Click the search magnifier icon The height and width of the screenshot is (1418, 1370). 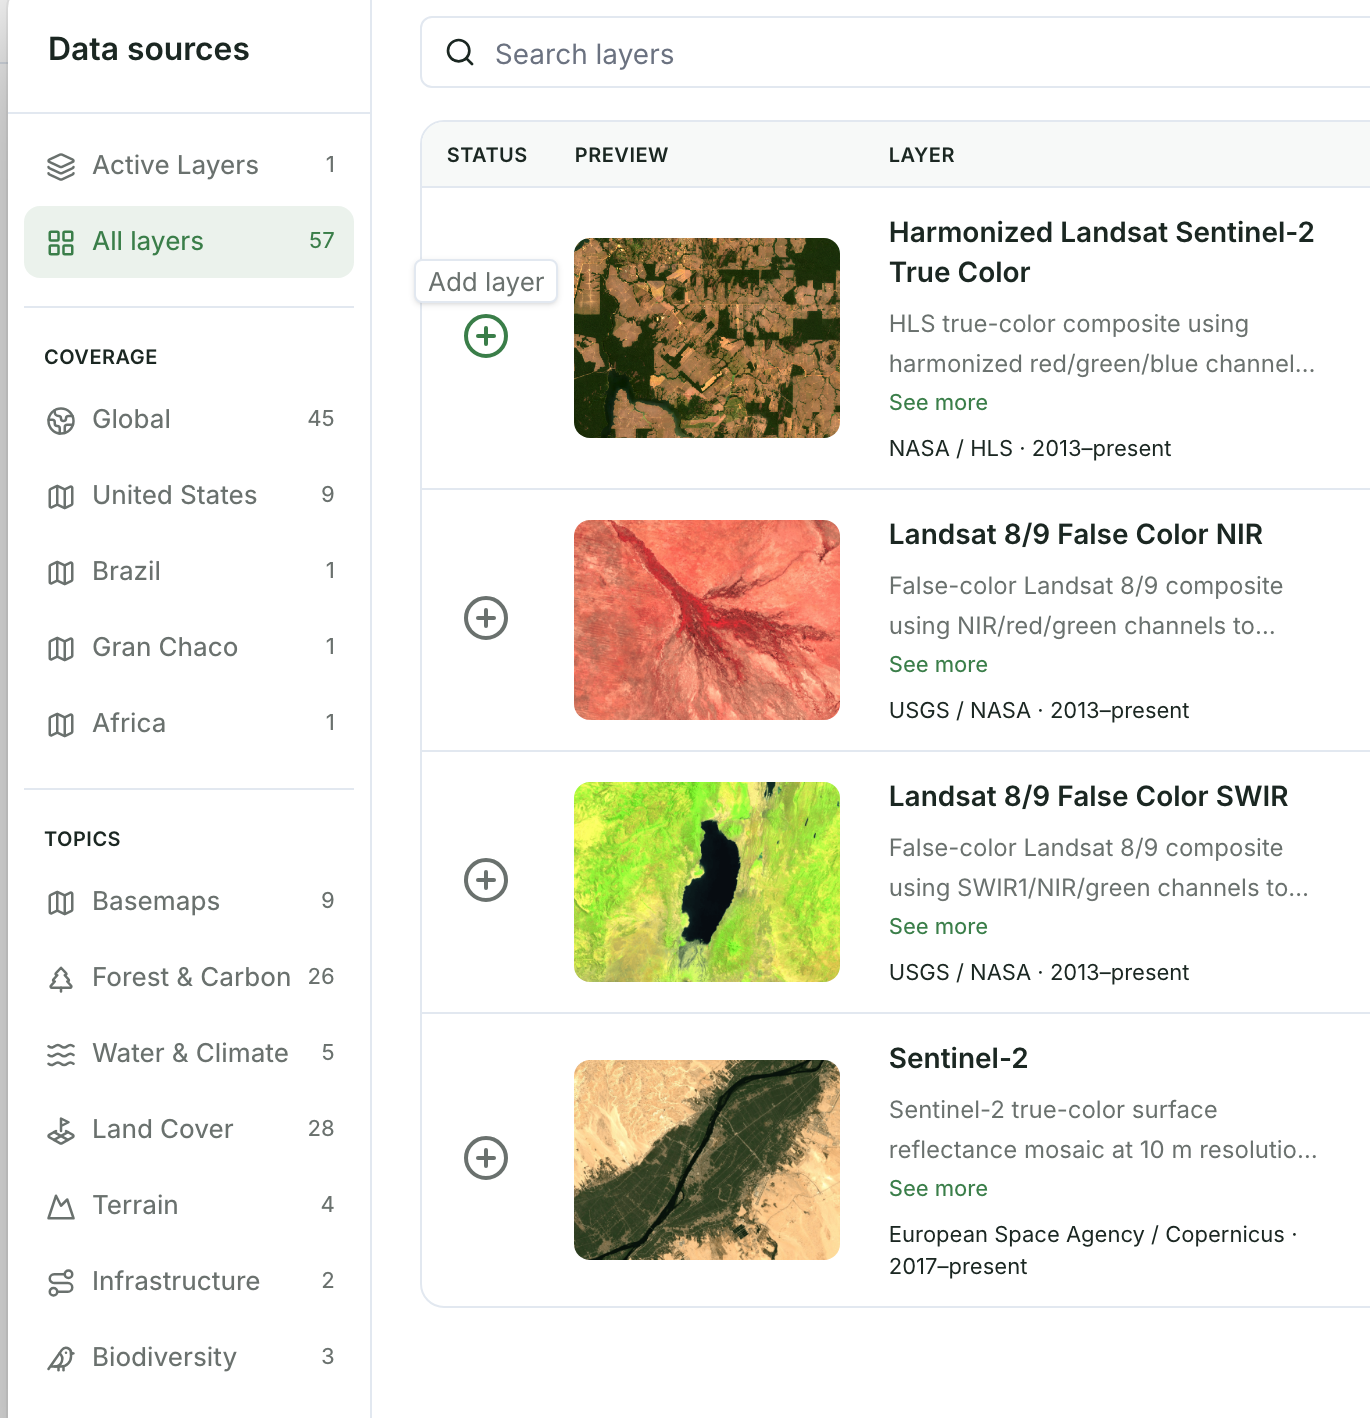click(x=460, y=53)
